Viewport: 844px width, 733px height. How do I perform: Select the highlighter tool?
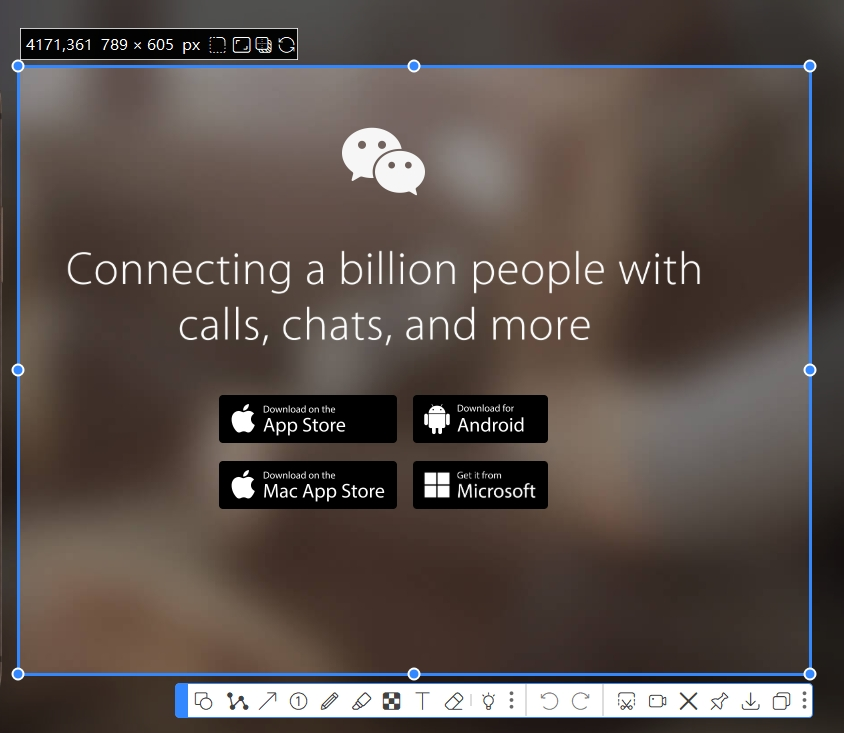click(x=361, y=701)
